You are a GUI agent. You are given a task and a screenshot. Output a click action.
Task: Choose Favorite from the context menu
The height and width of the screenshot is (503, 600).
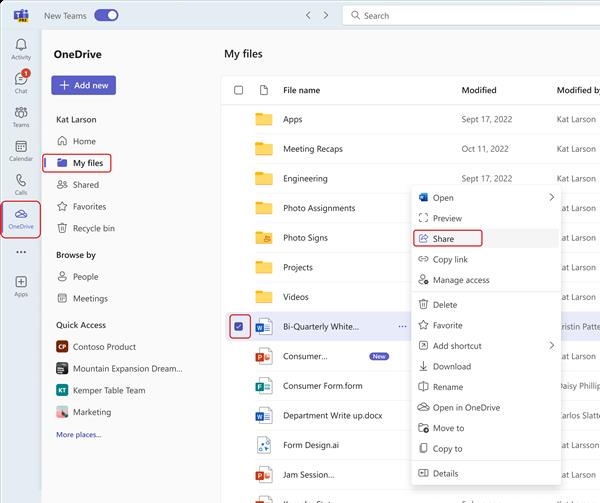point(485,325)
